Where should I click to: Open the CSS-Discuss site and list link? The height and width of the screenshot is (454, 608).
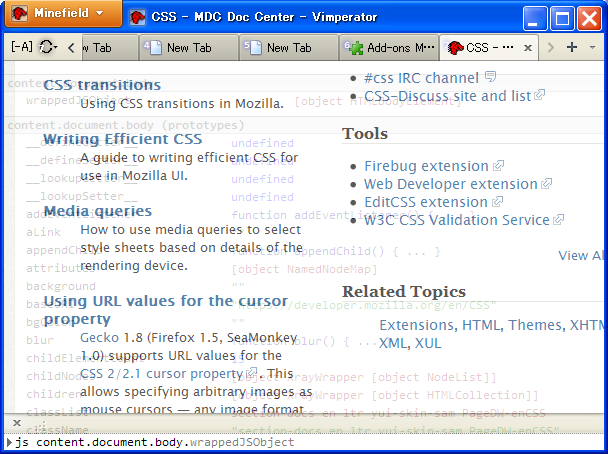[447, 96]
